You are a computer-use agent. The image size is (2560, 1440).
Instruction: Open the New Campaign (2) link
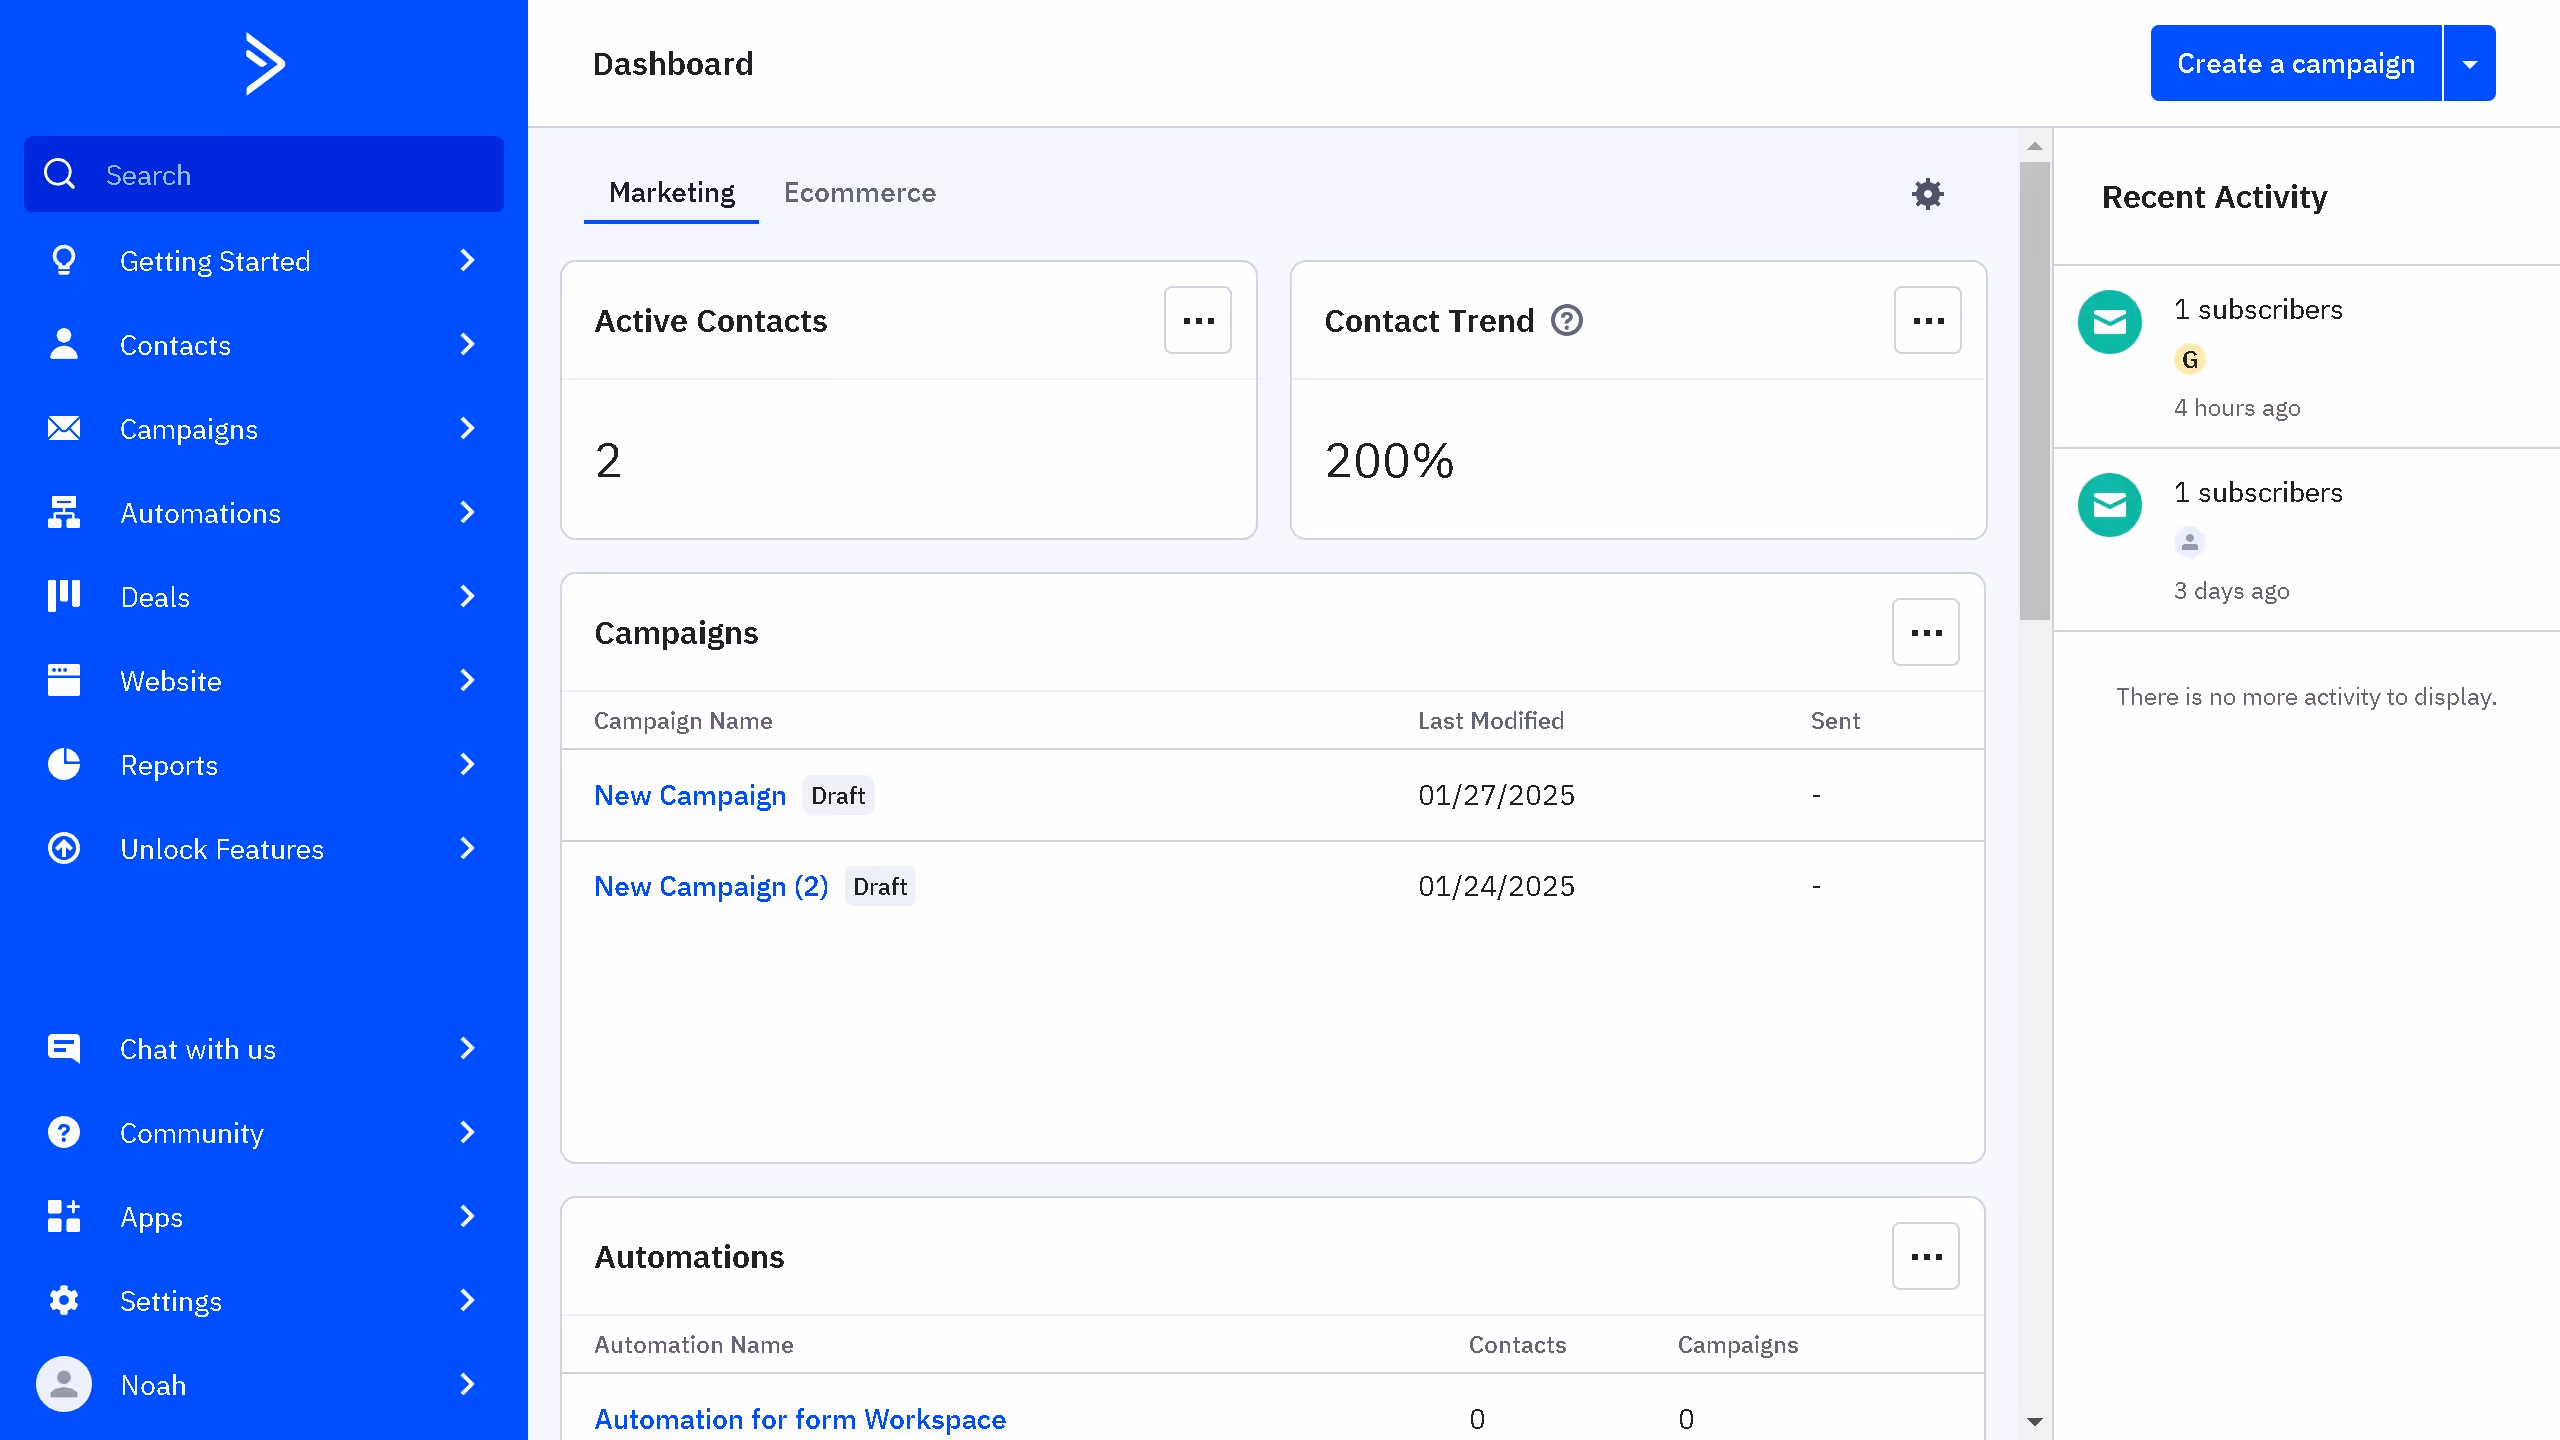coord(711,887)
